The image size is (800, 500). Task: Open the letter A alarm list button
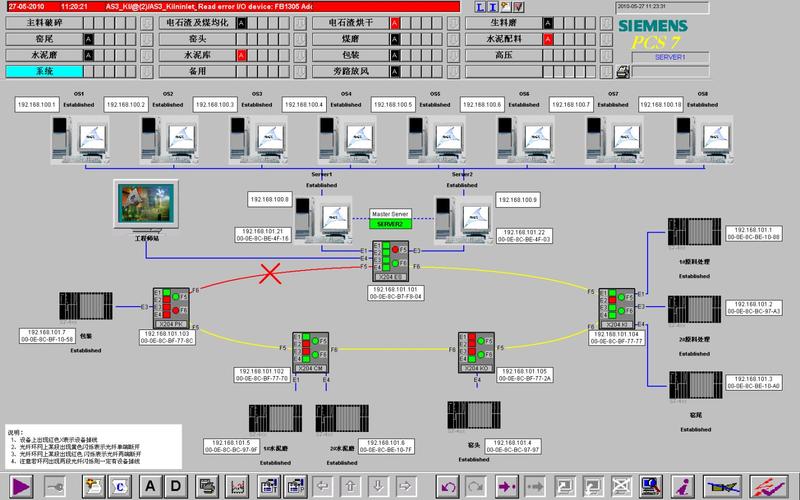click(x=149, y=486)
